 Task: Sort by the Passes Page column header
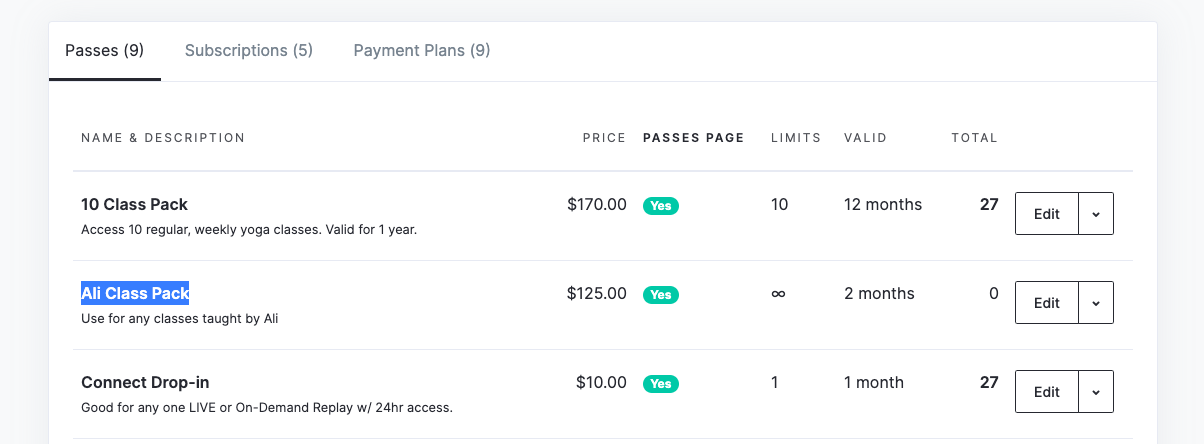click(x=693, y=138)
